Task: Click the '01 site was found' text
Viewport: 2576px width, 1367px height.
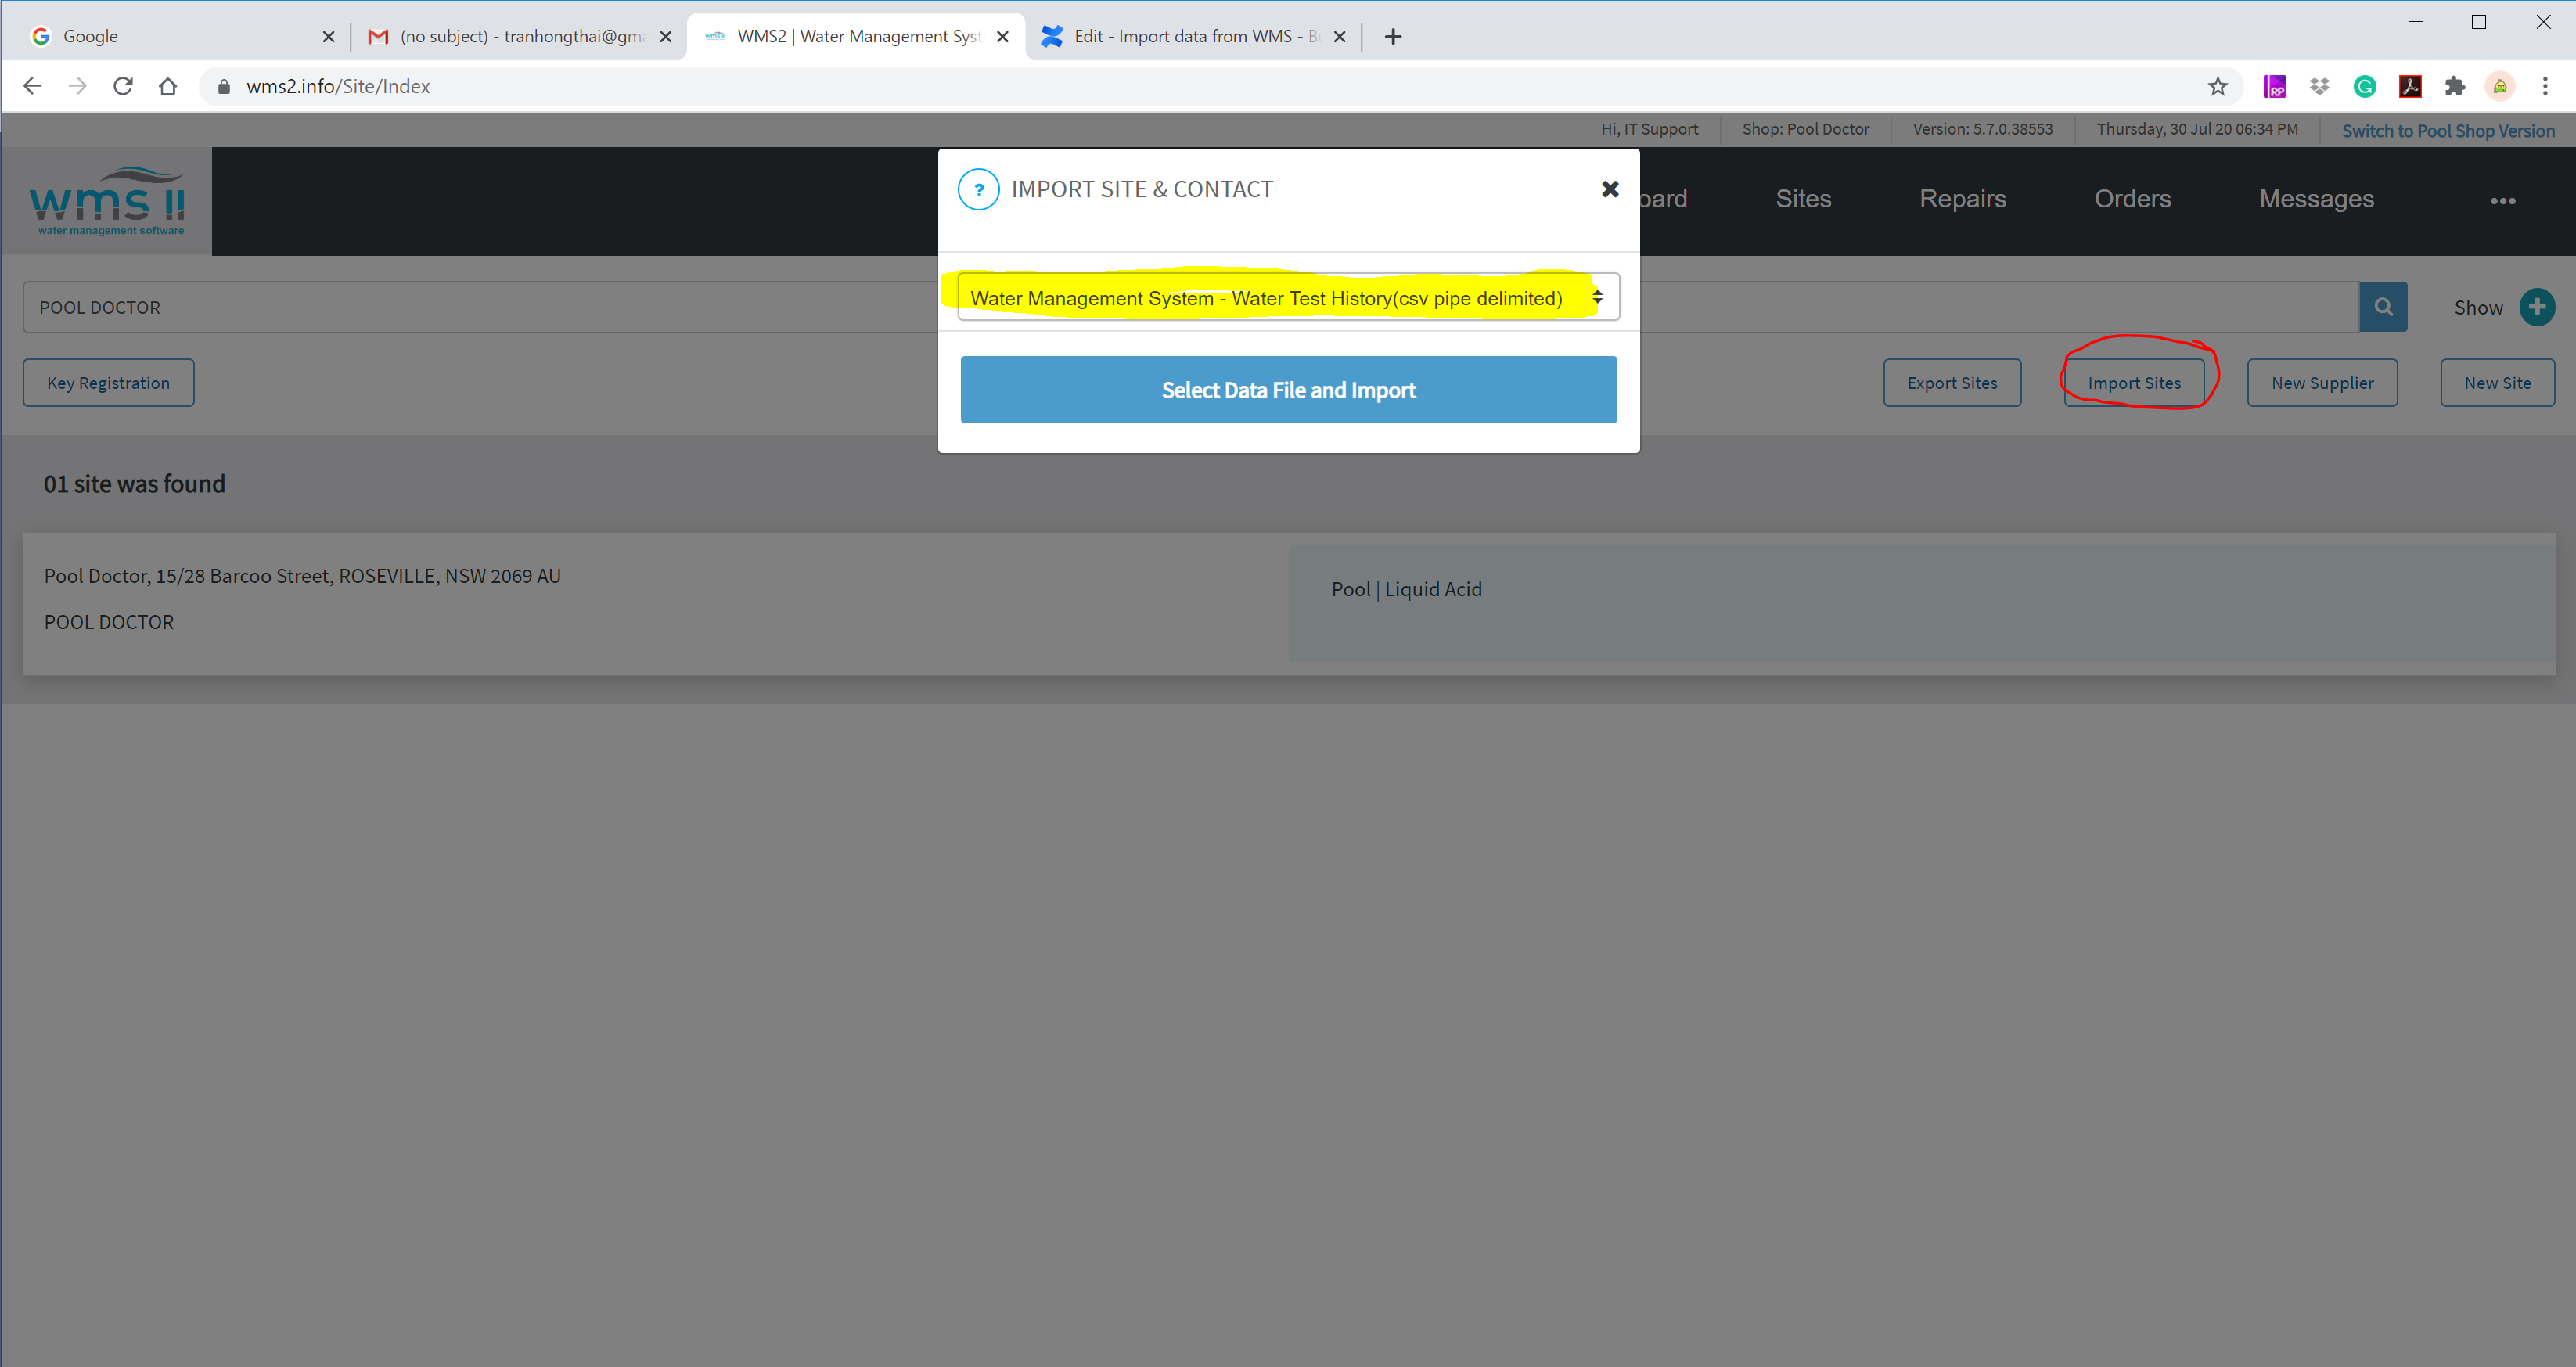Action: tap(134, 484)
